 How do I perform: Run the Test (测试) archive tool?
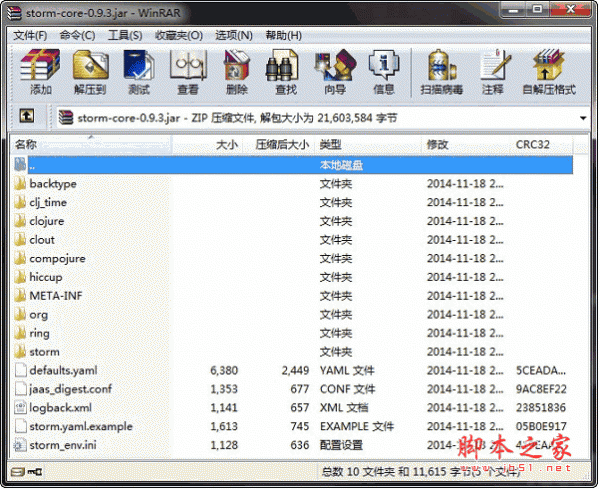(139, 72)
